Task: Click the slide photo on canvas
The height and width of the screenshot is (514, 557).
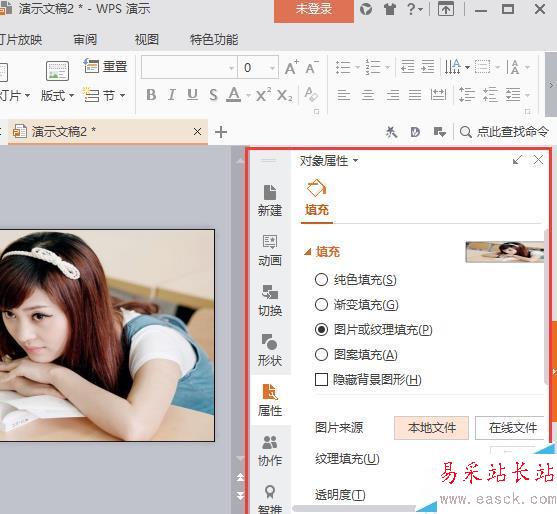Action: (107, 335)
